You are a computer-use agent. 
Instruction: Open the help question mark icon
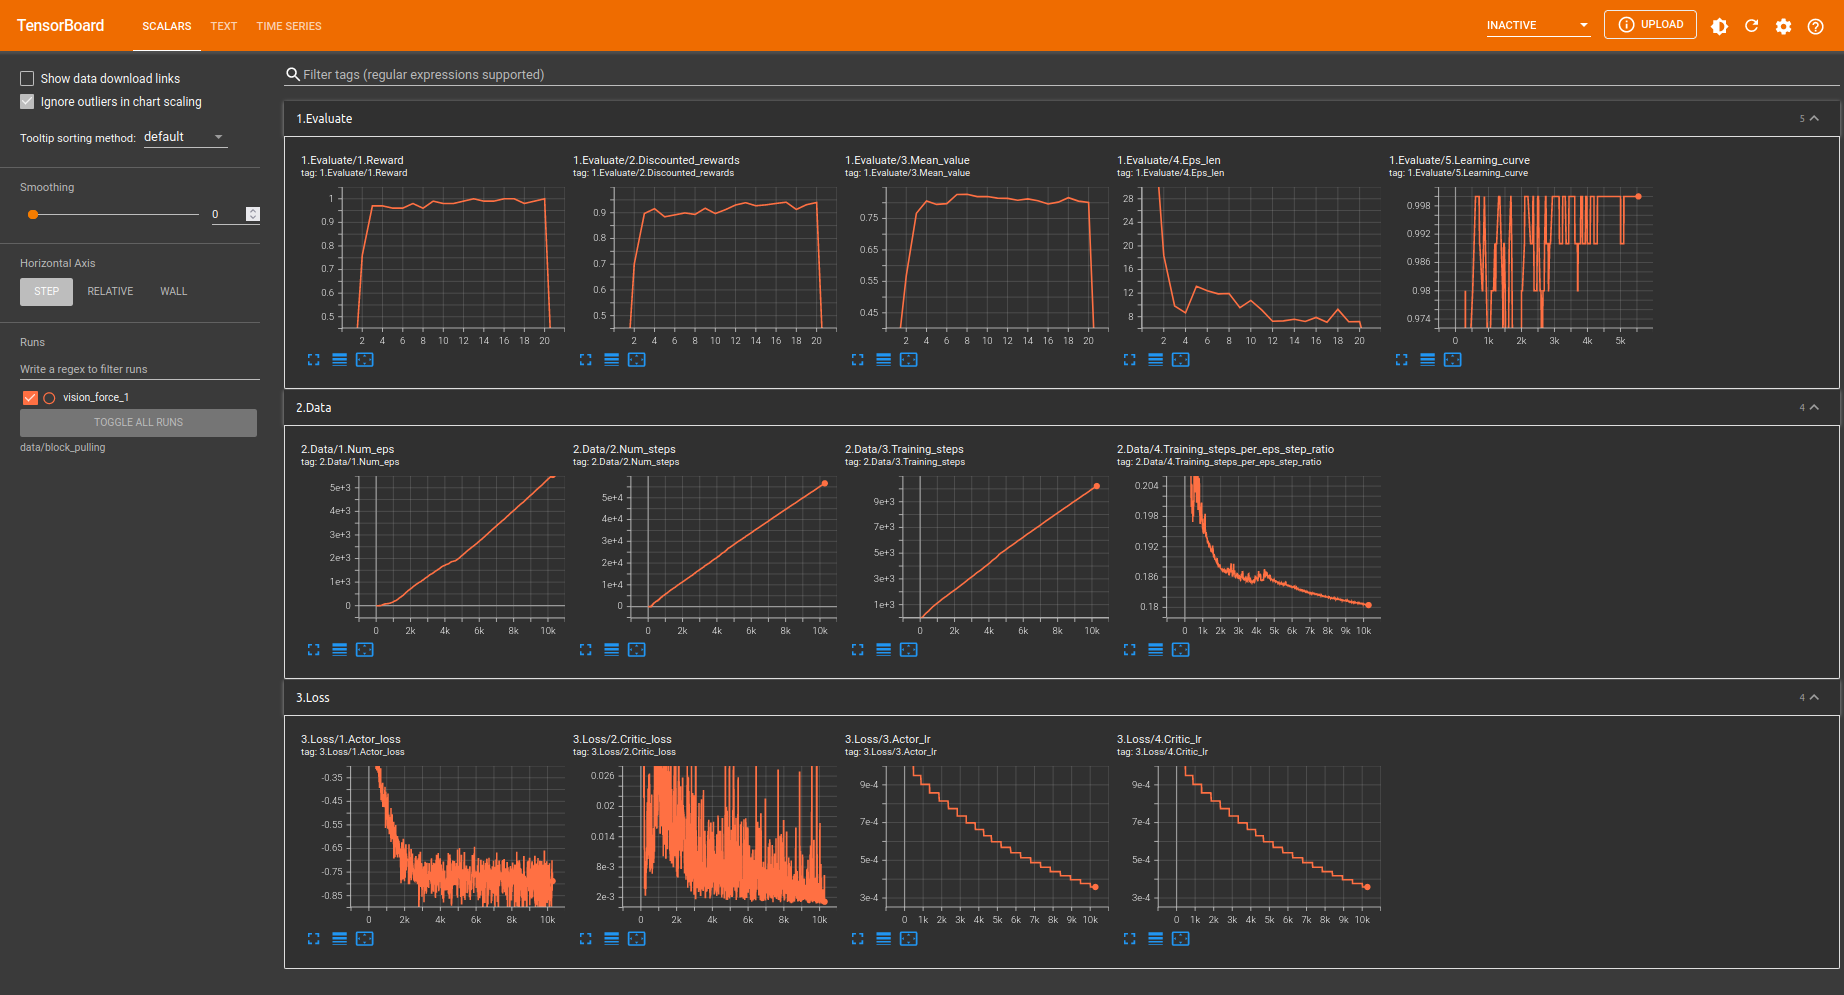(1816, 26)
